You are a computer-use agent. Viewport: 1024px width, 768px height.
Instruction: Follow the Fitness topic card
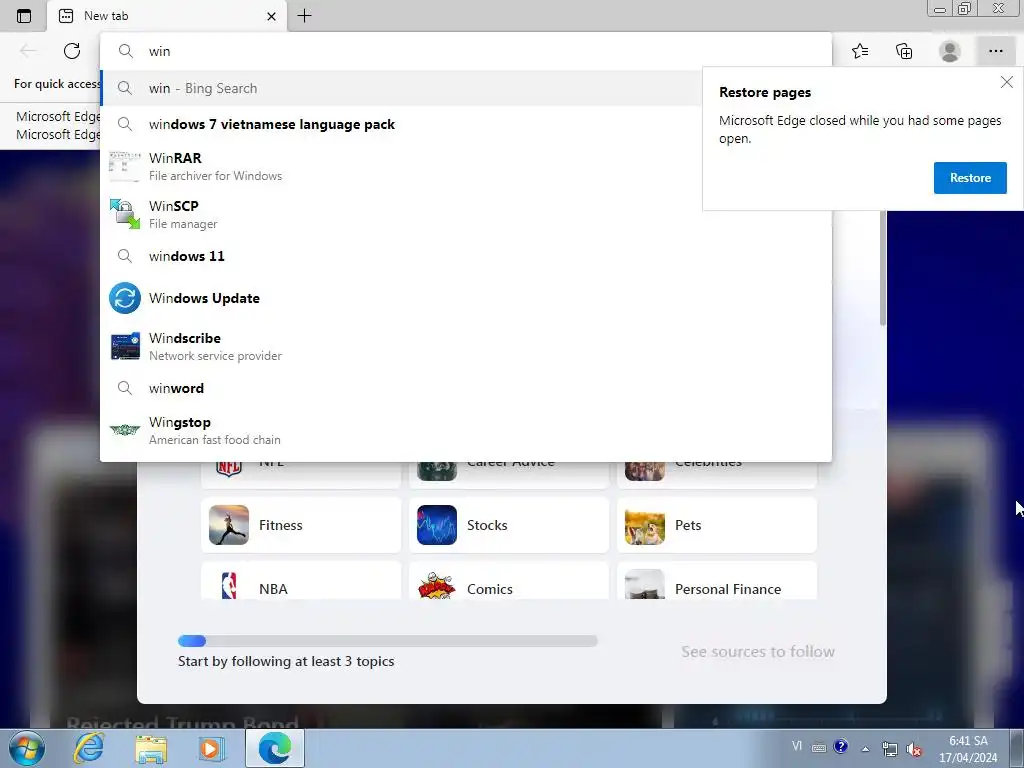(301, 525)
